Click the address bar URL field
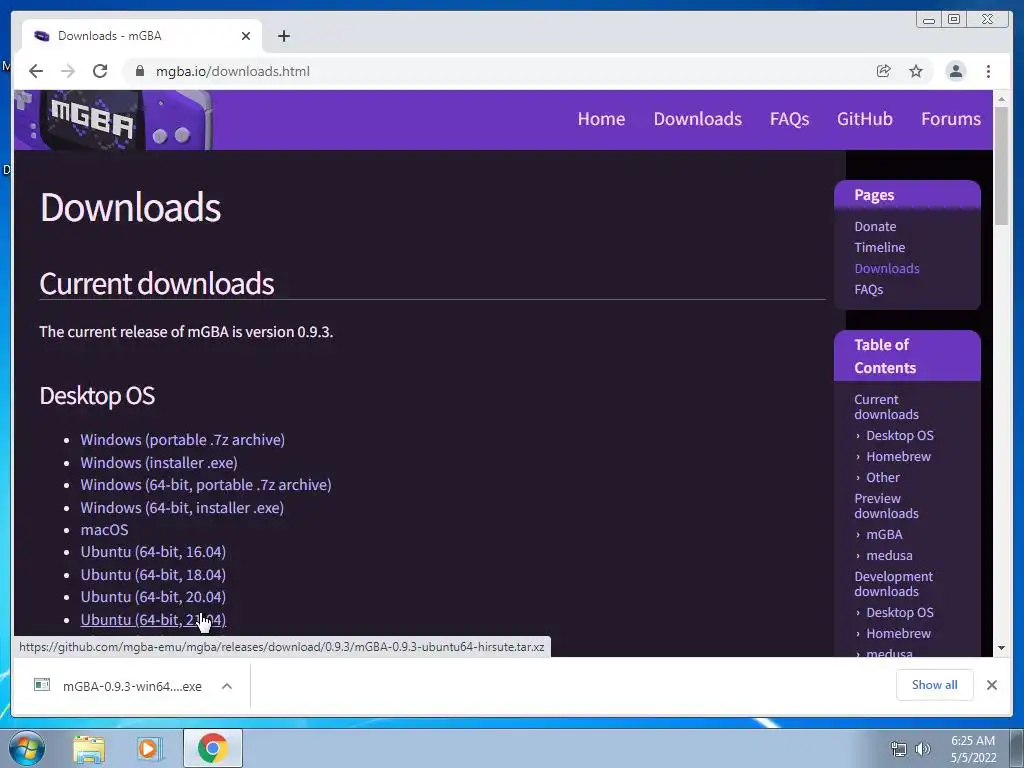The width and height of the screenshot is (1024, 768). [509, 71]
